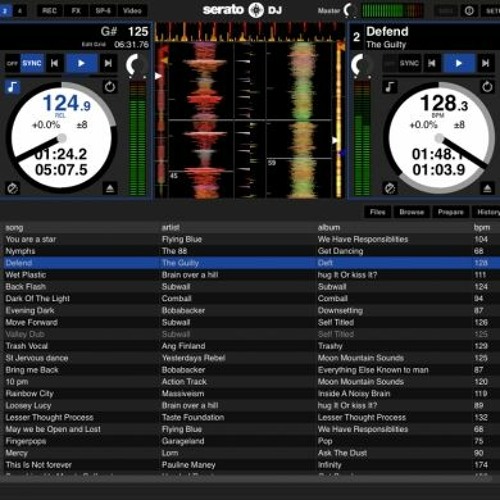Image resolution: width=500 pixels, height=500 pixels.
Task: Enable SYNC on the Defend deck
Action: tap(409, 63)
